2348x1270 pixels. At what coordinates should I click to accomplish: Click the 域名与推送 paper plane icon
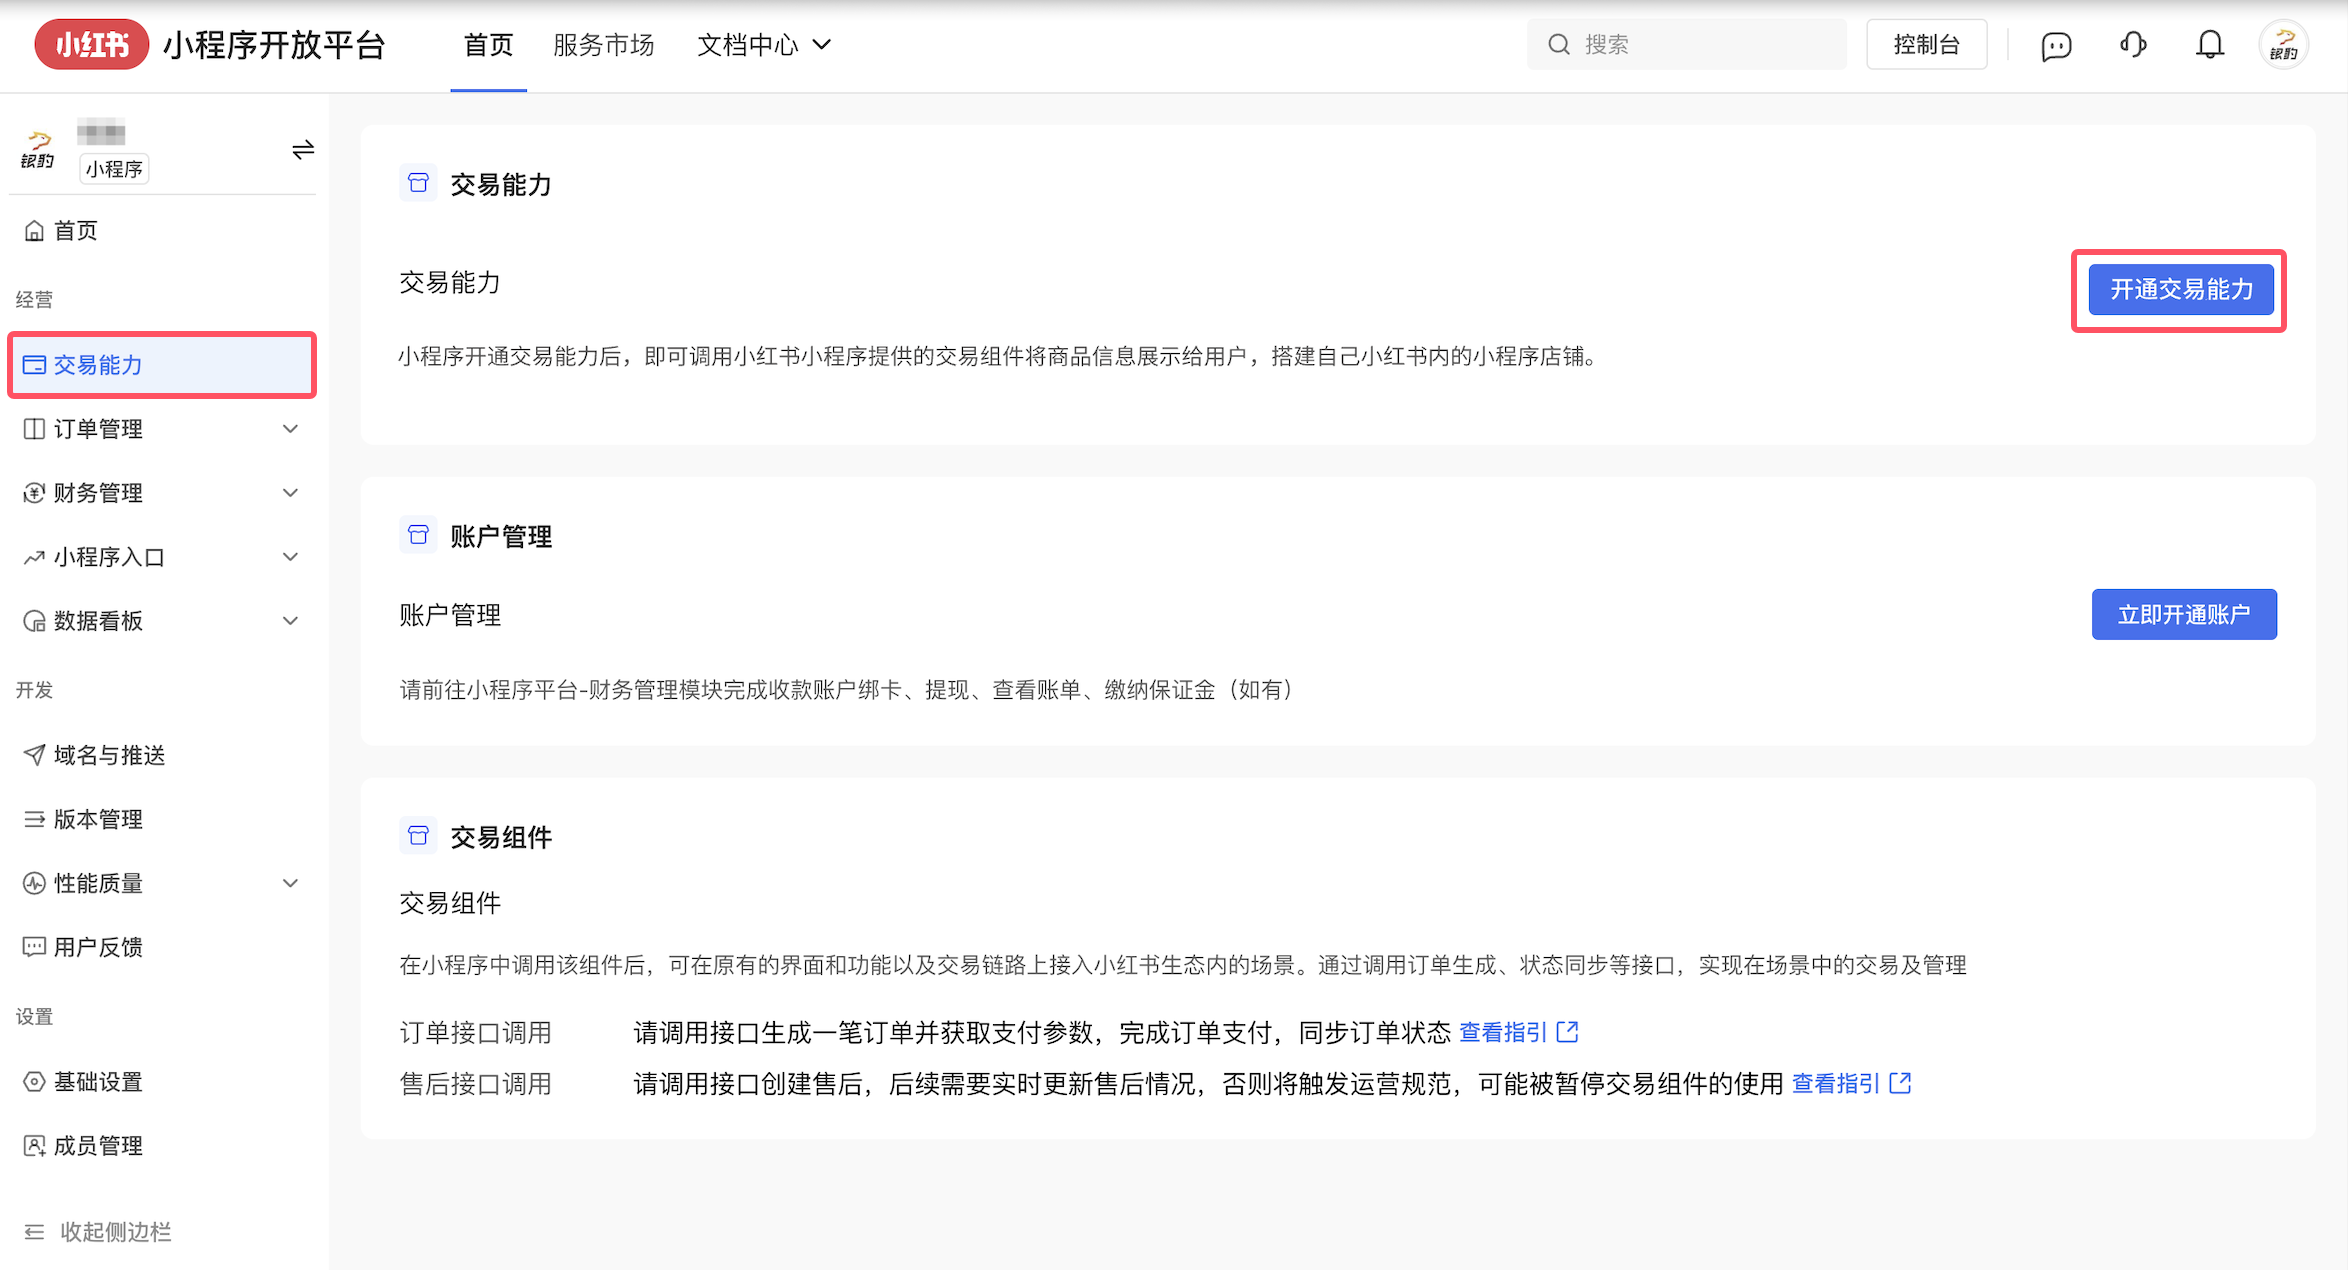click(x=35, y=755)
